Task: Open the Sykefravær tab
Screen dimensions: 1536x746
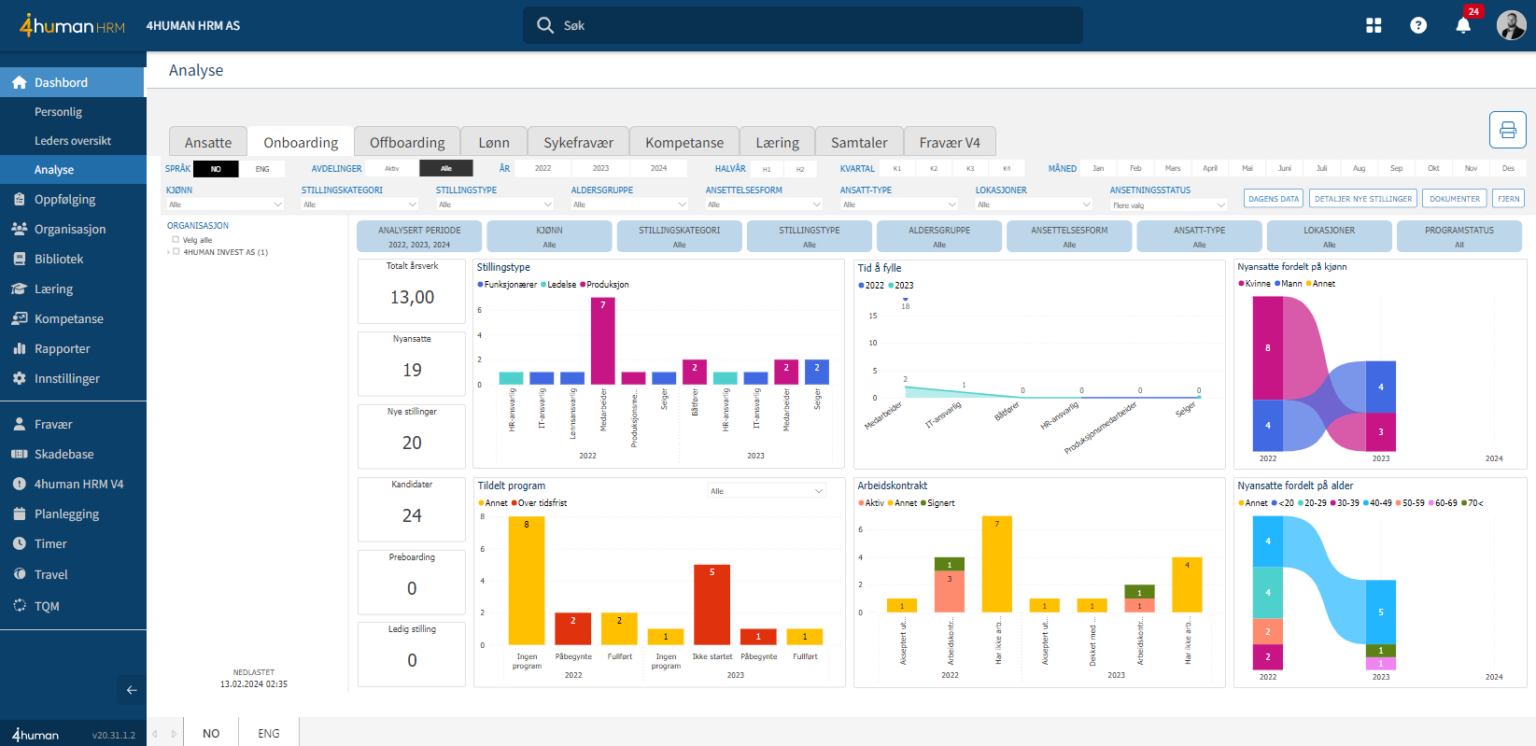Action: coord(584,143)
